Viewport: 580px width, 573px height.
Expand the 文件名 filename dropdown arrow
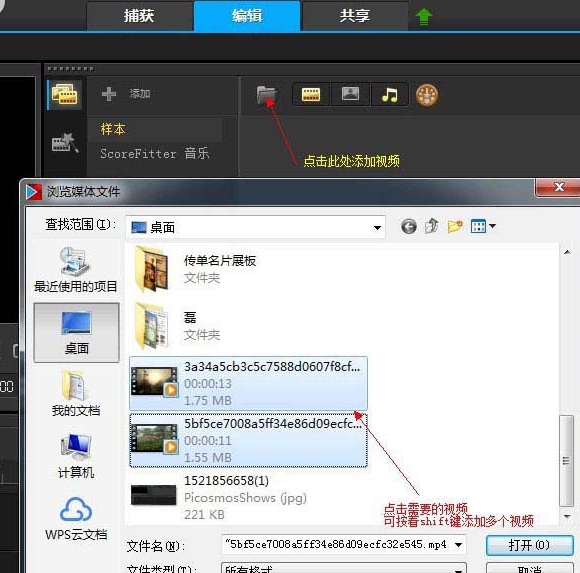pyautogui.click(x=458, y=545)
